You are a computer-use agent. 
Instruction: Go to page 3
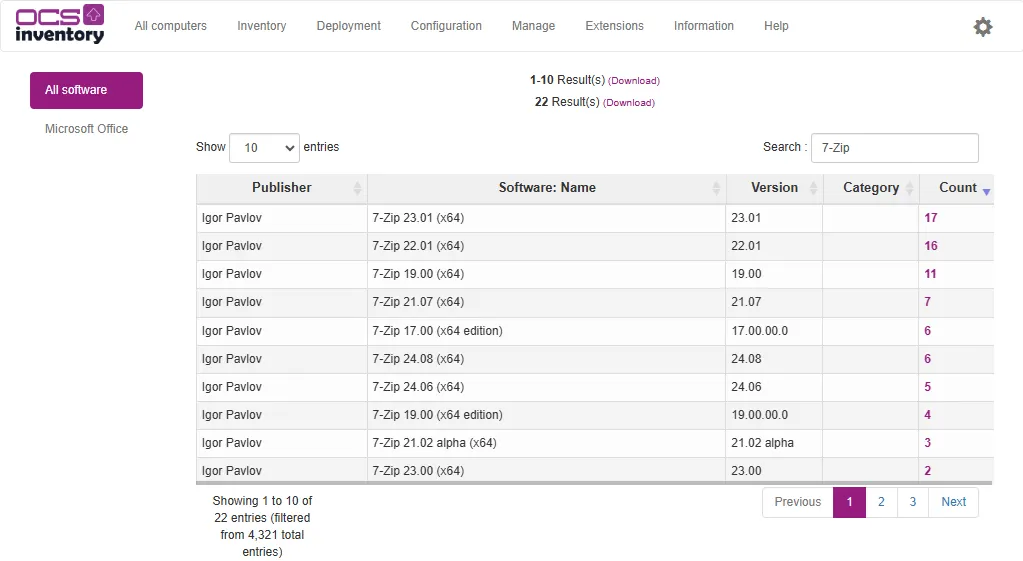coord(913,502)
